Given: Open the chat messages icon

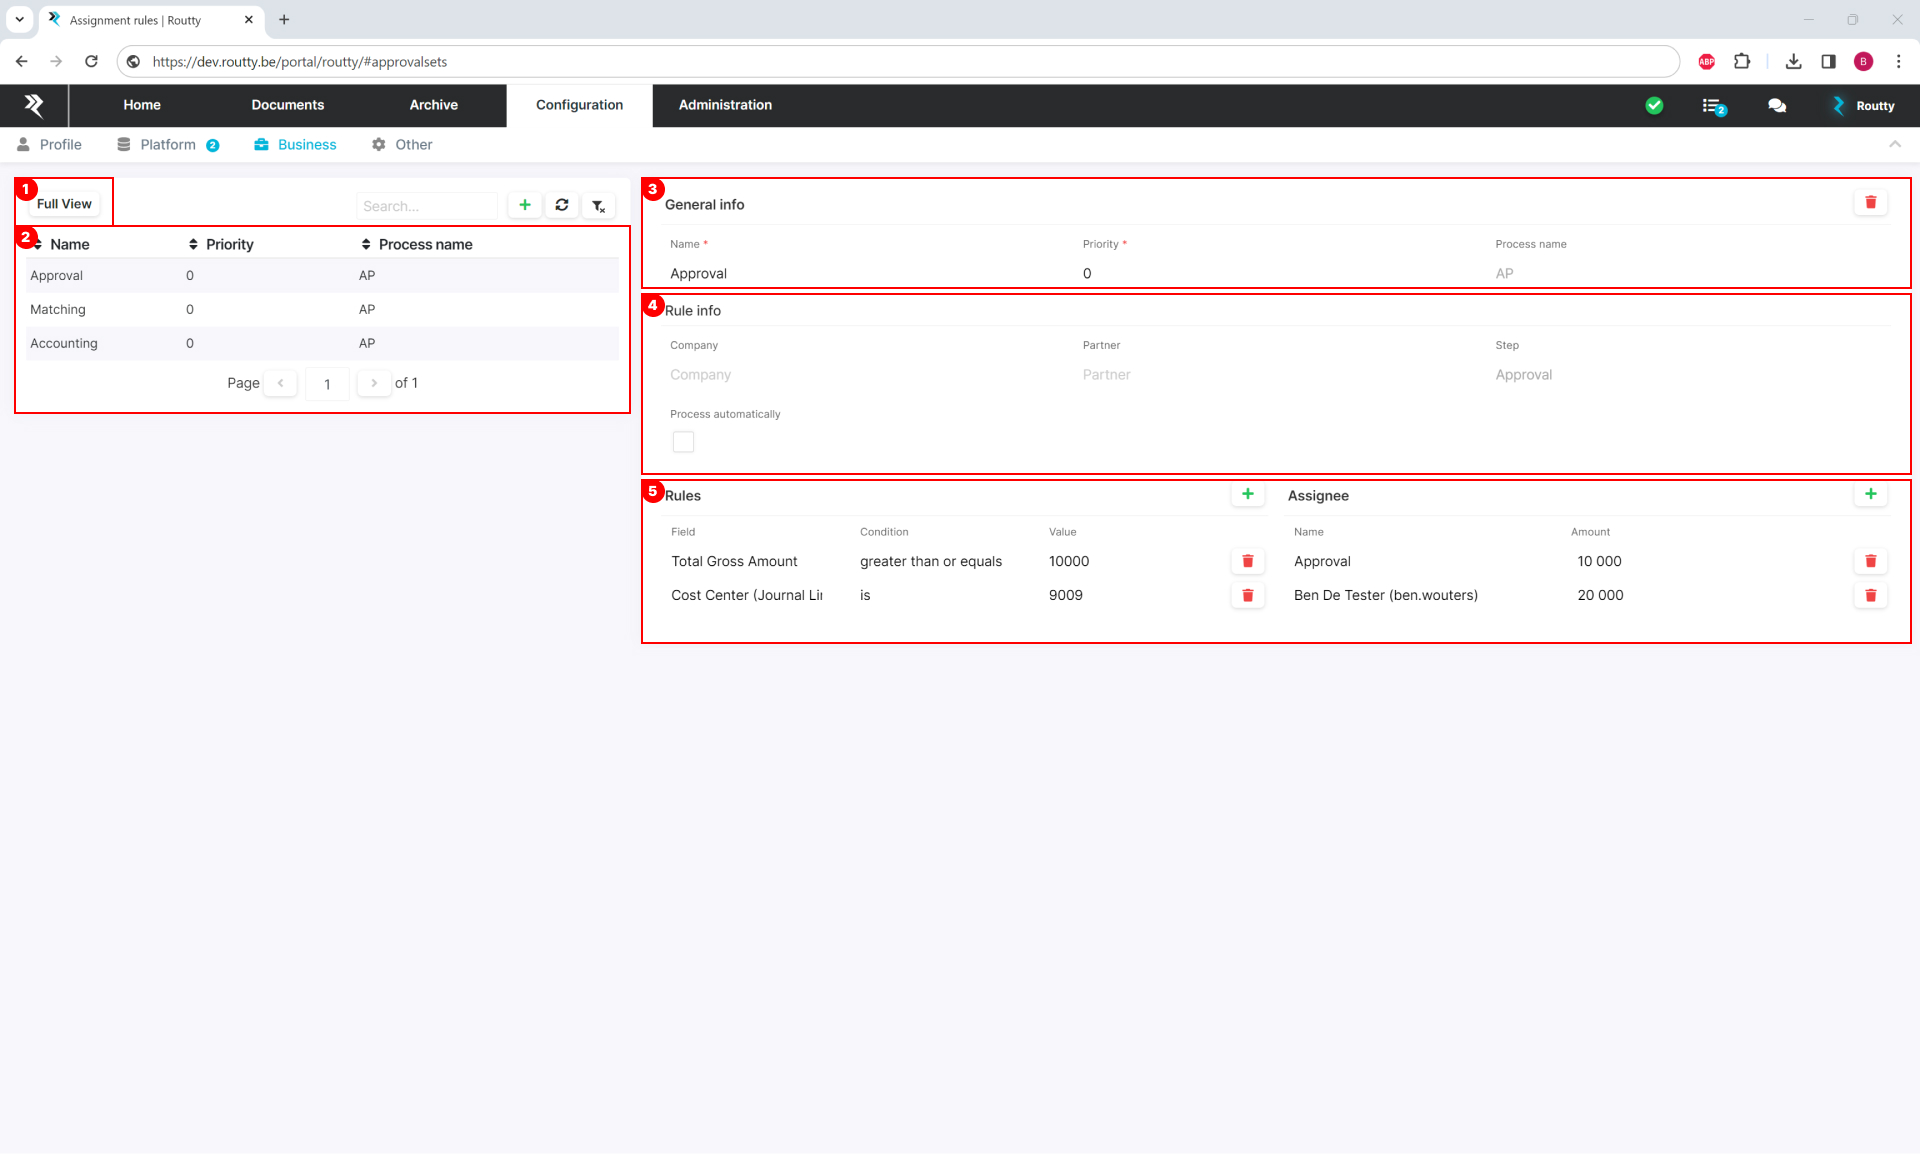Looking at the screenshot, I should 1777,105.
